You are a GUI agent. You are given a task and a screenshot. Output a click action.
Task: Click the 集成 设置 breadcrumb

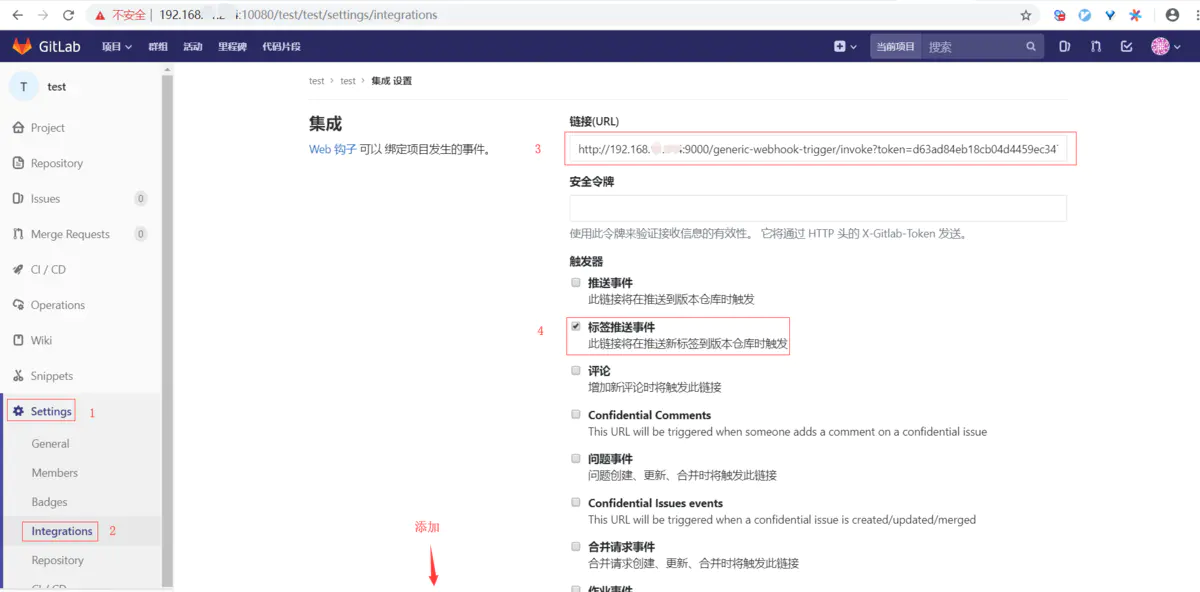pyautogui.click(x=391, y=81)
